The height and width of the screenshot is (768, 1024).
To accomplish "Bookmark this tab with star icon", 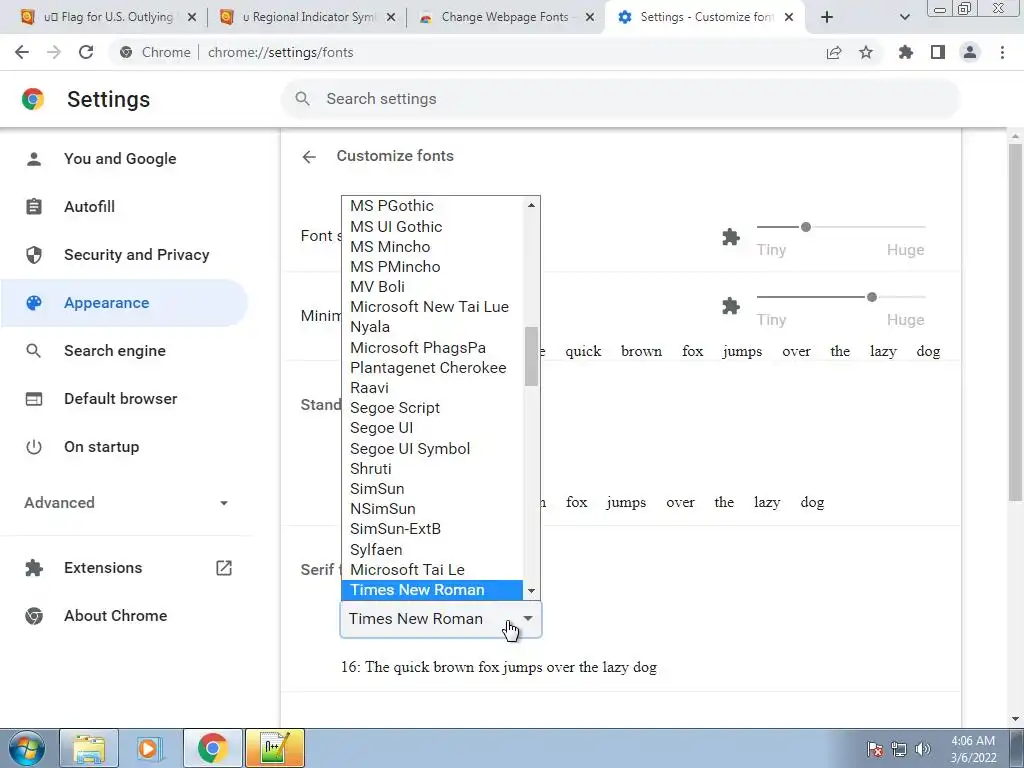I will [x=866, y=52].
